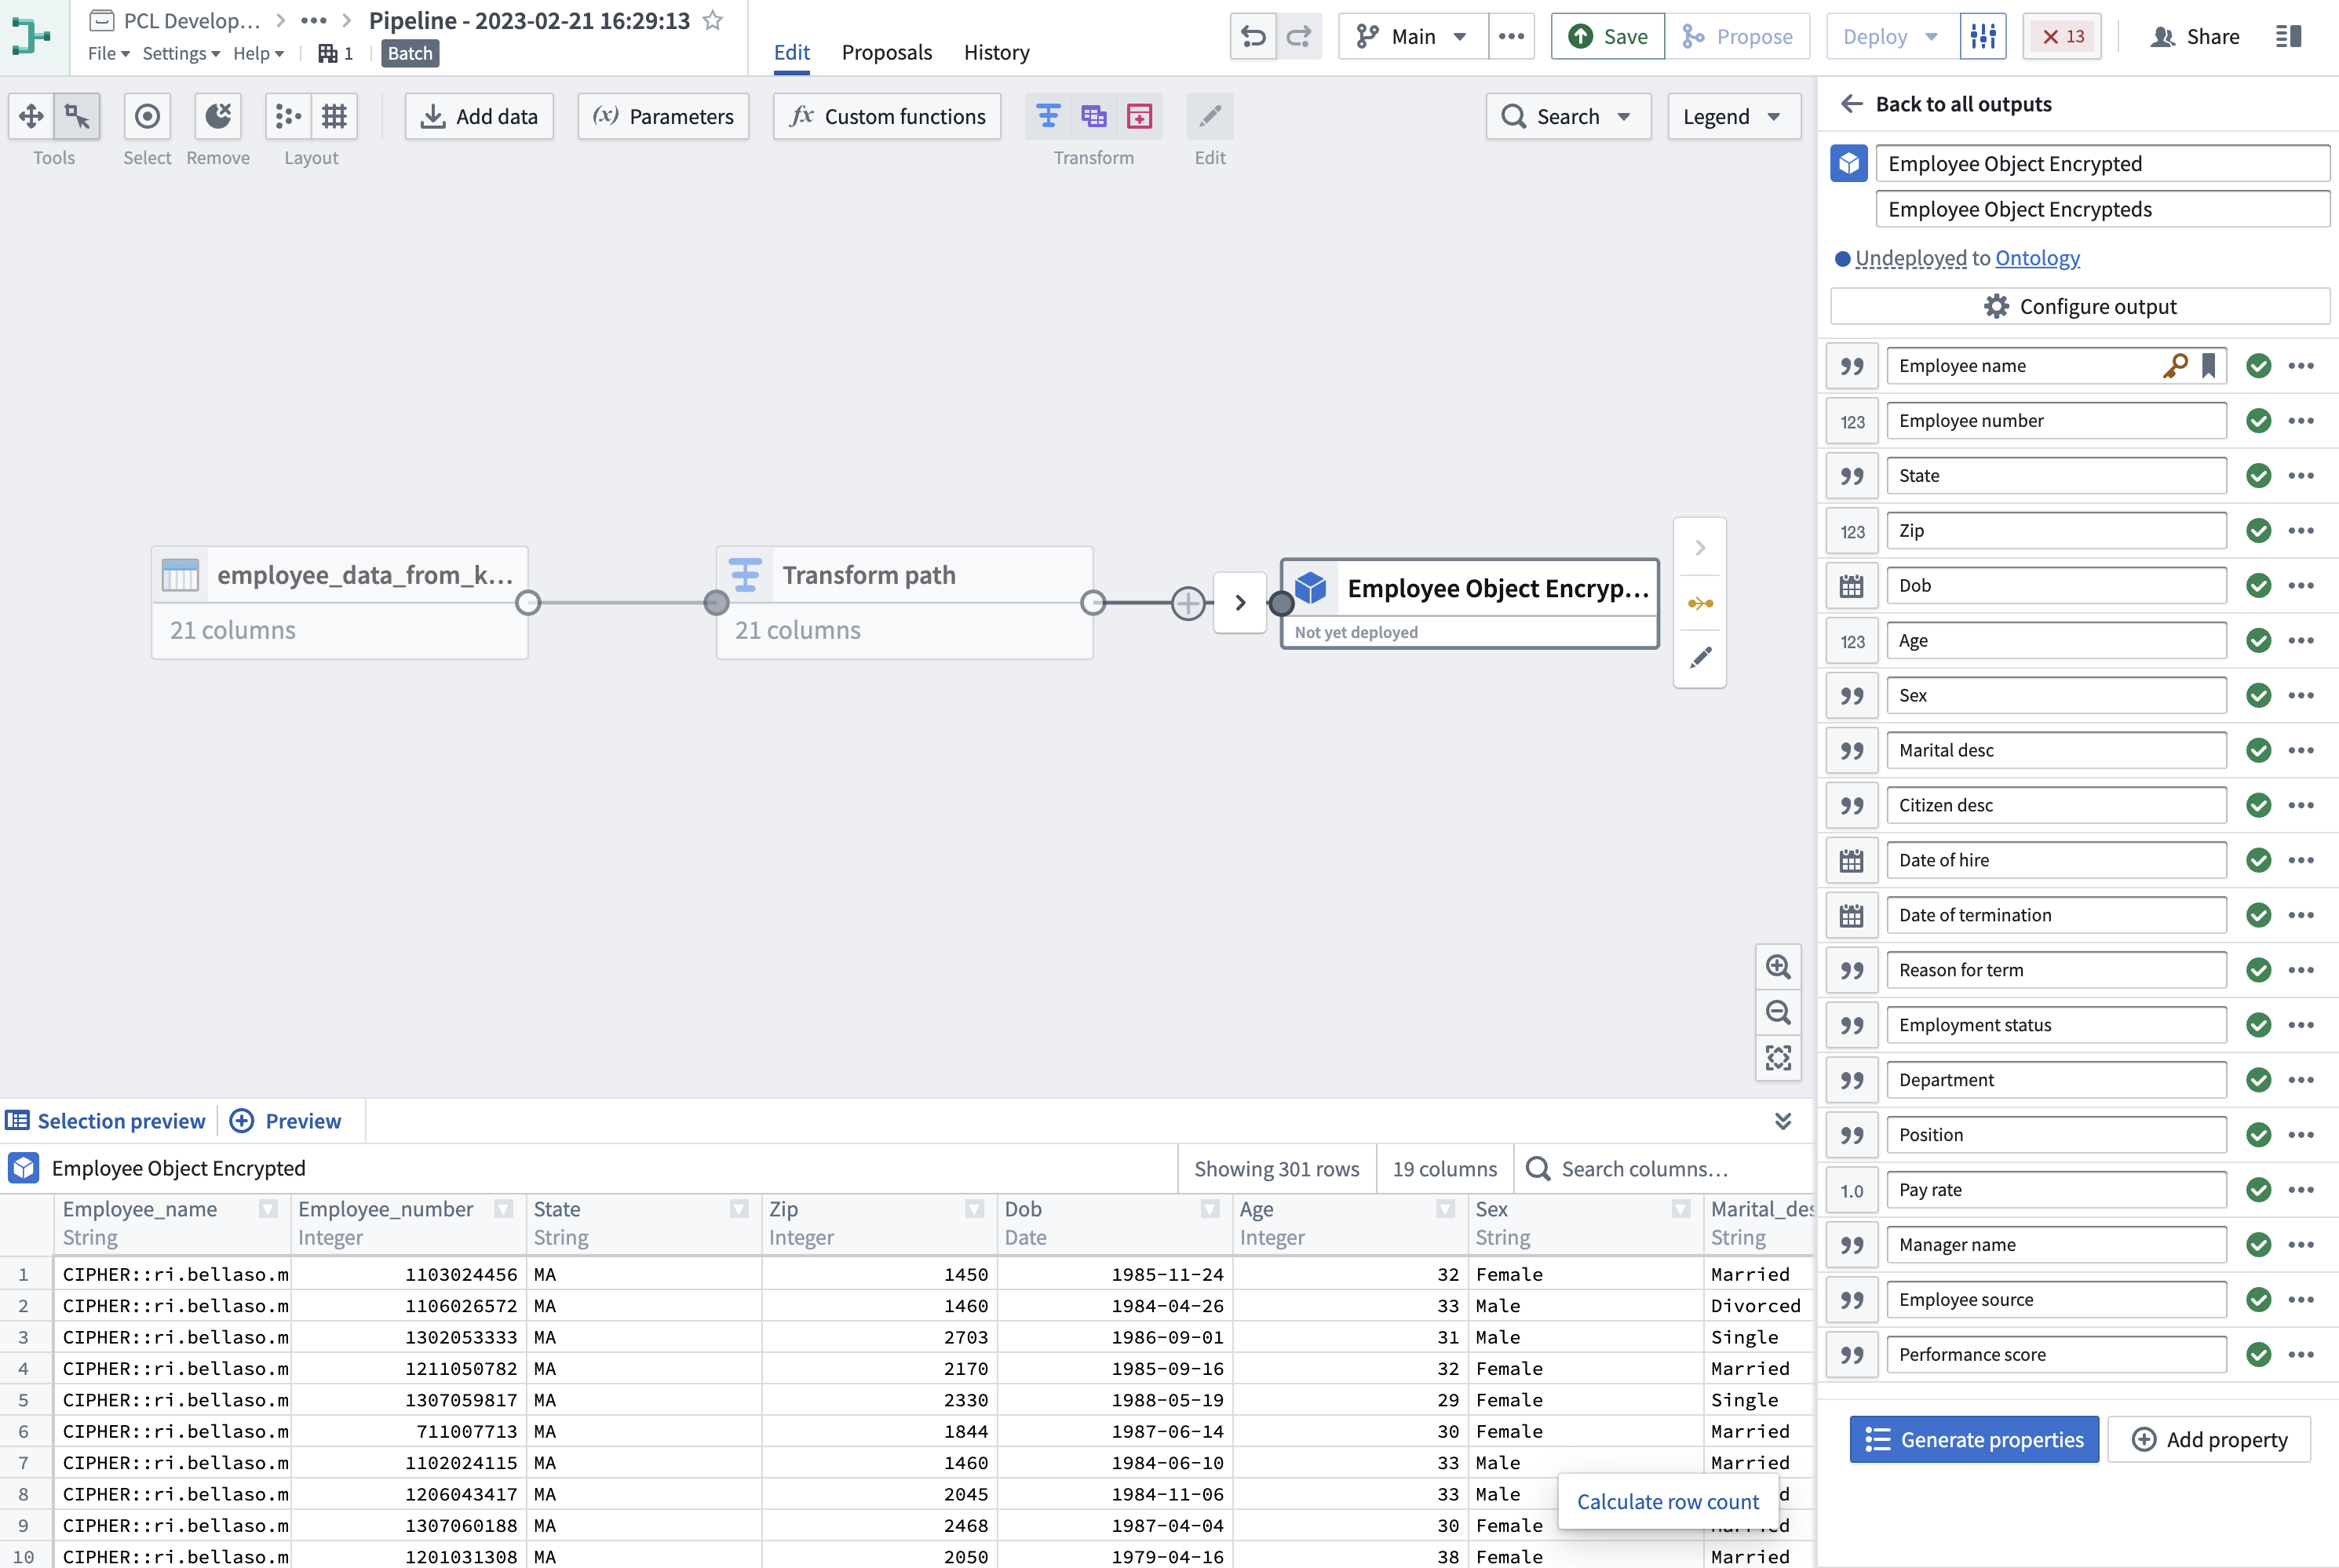The width and height of the screenshot is (2339, 1568).
Task: Open the Ontology link
Action: (2037, 258)
